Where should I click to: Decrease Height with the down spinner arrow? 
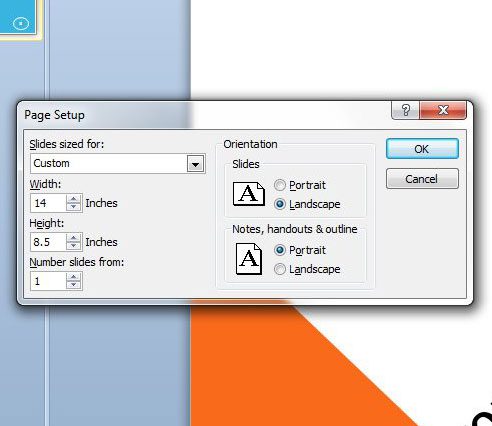tap(74, 246)
